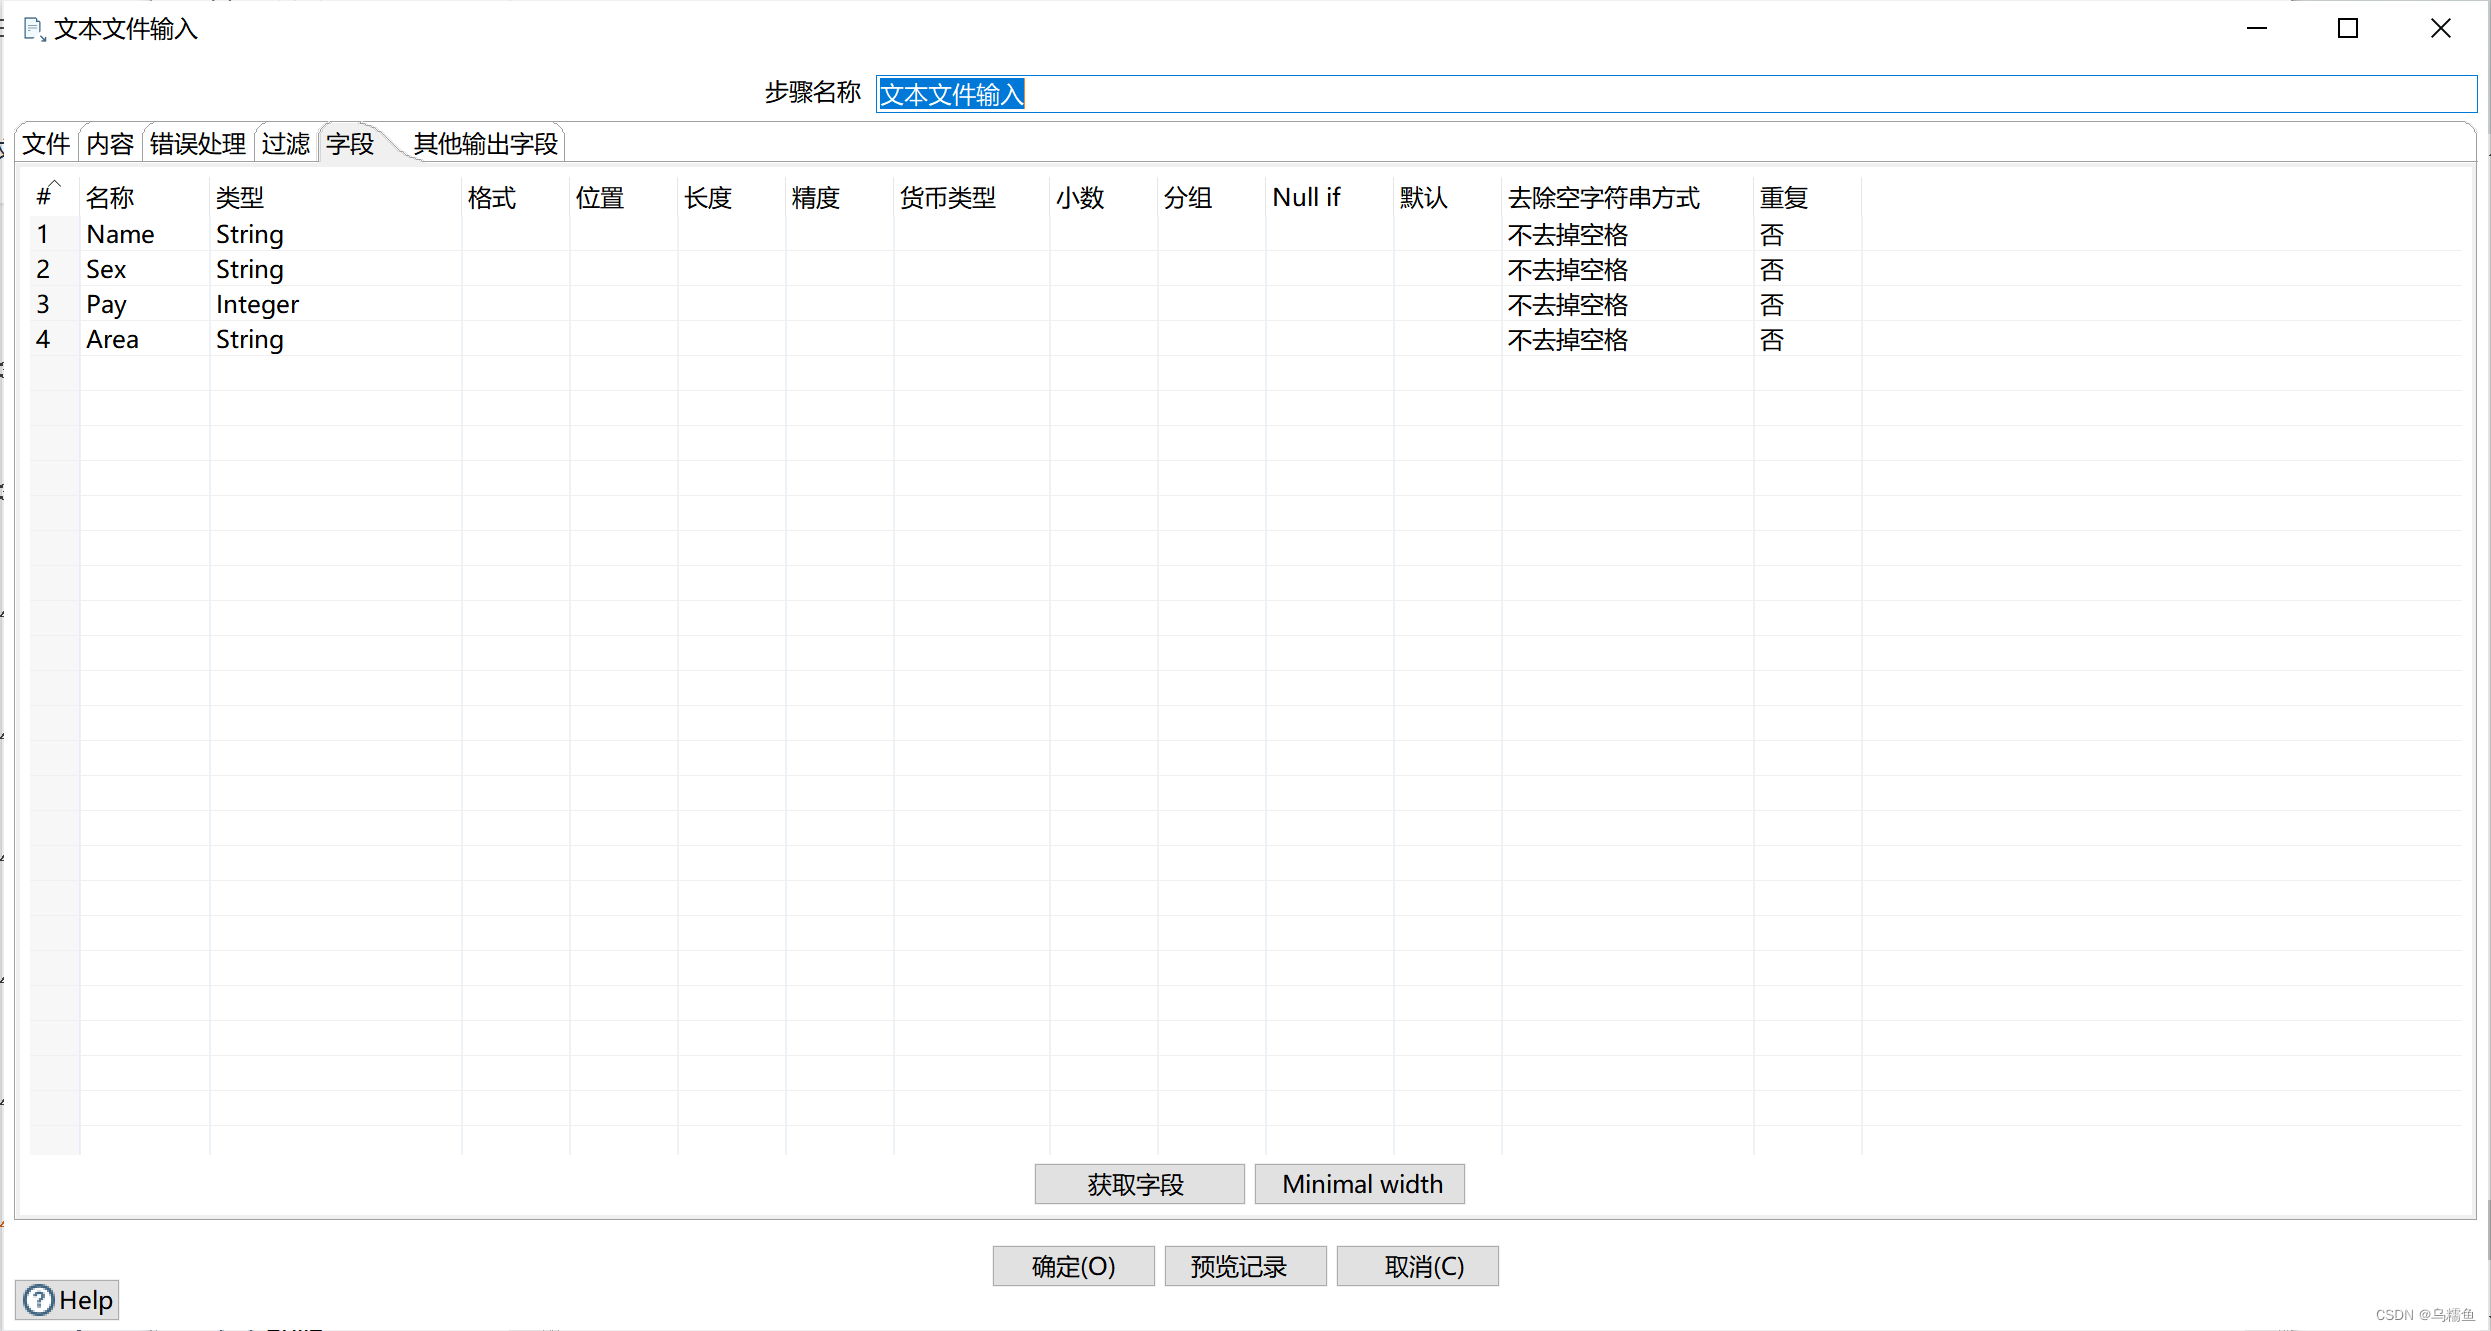This screenshot has width=2491, height=1331.
Task: Select row number 3 in the table
Action: (x=43, y=304)
